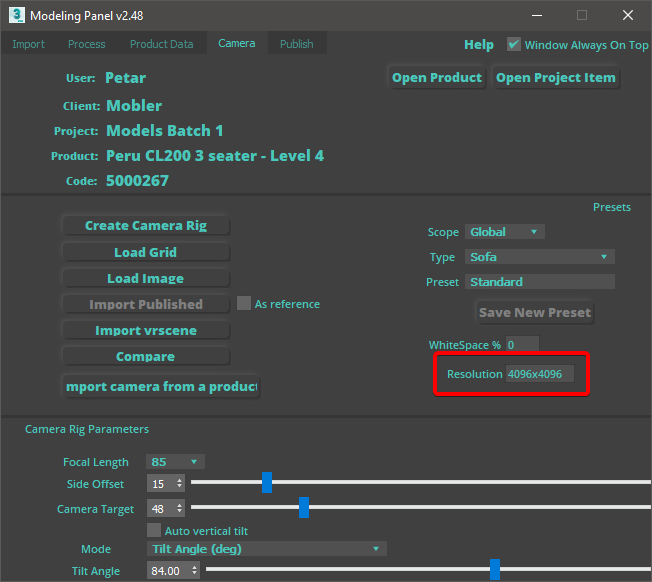This screenshot has width=652, height=582.
Task: Switch to the Publish tab
Action: 296,44
